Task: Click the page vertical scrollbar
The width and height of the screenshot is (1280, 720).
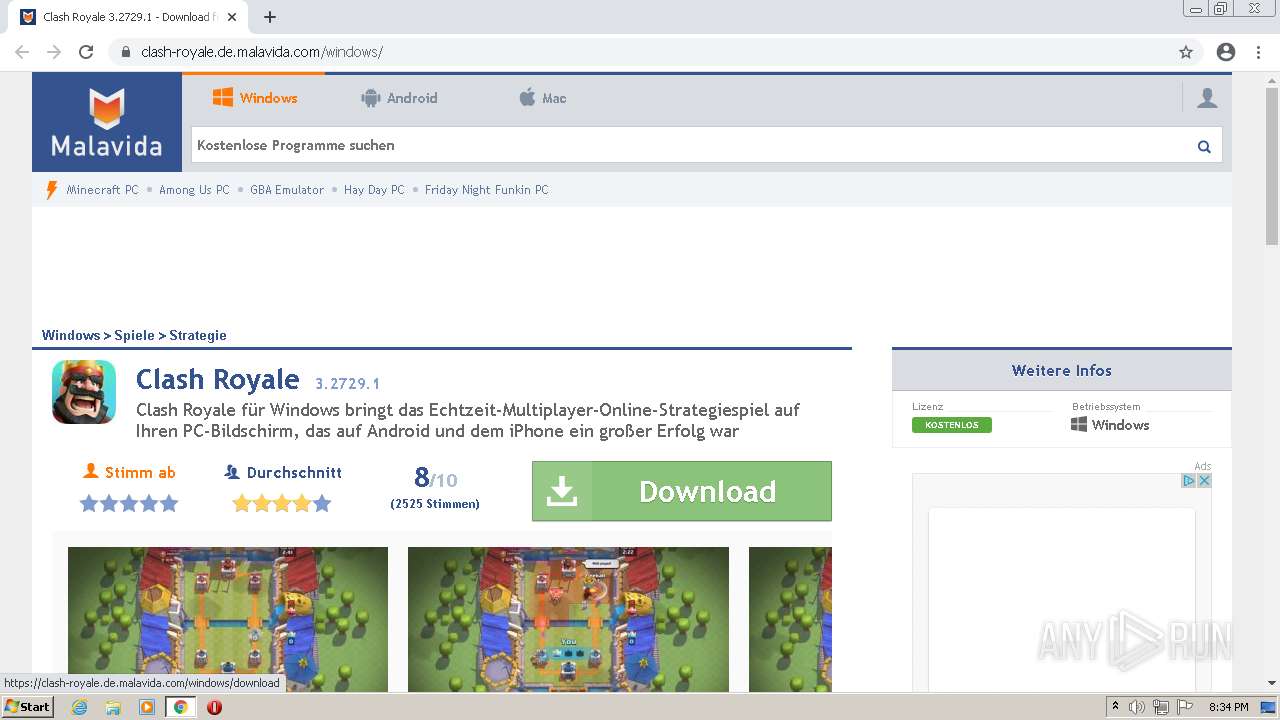Action: (x=1272, y=165)
